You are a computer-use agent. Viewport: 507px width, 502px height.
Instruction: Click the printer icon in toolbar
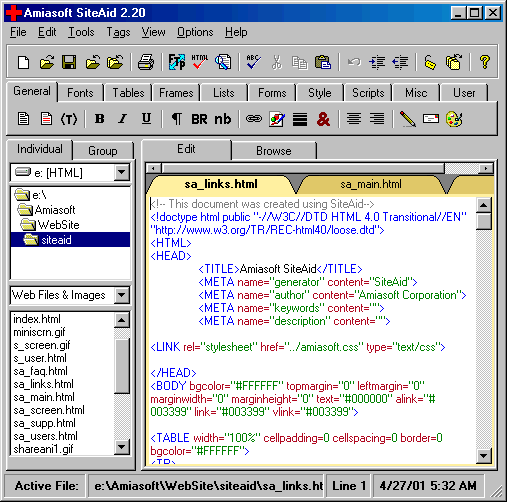click(x=146, y=62)
